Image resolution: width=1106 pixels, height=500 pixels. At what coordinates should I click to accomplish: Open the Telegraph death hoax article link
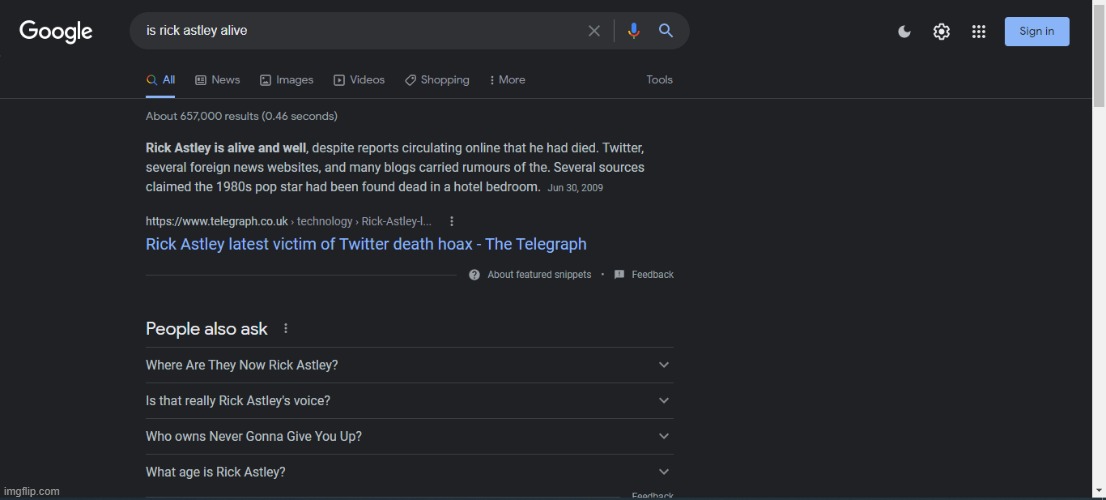point(366,244)
